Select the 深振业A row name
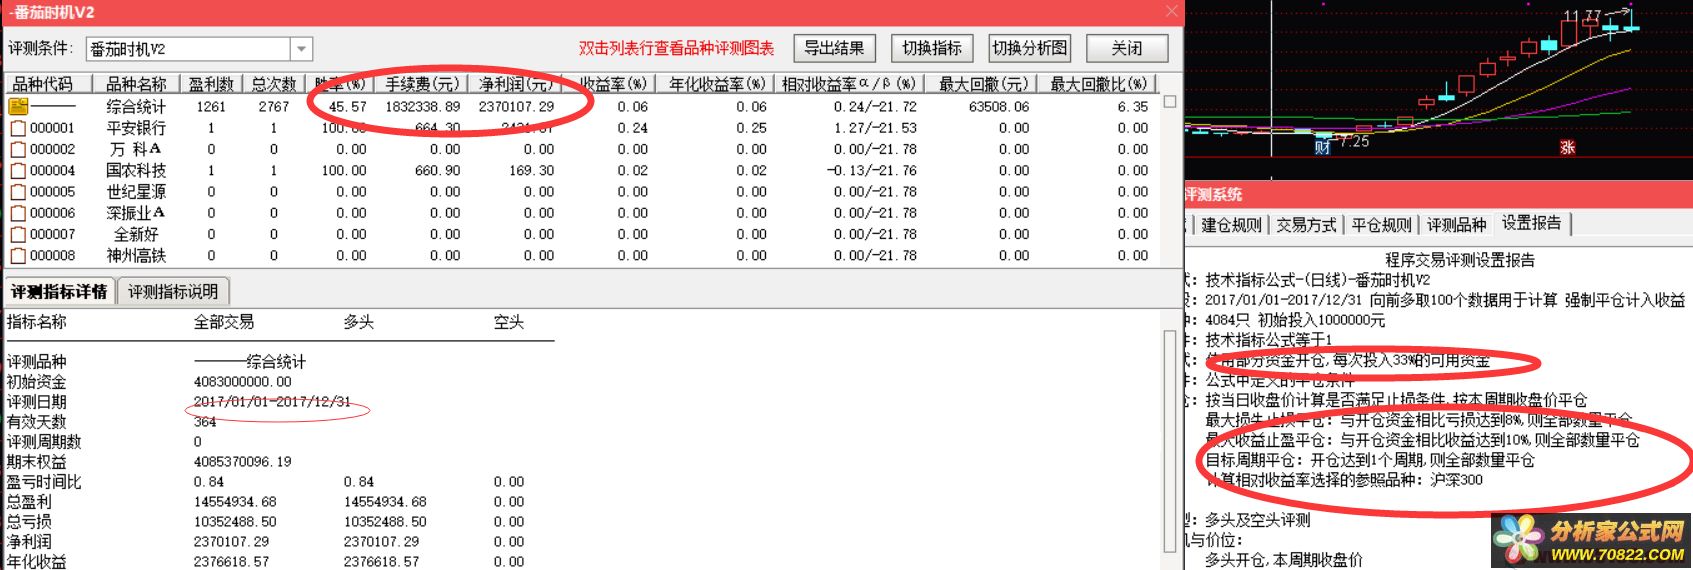 click(x=136, y=213)
